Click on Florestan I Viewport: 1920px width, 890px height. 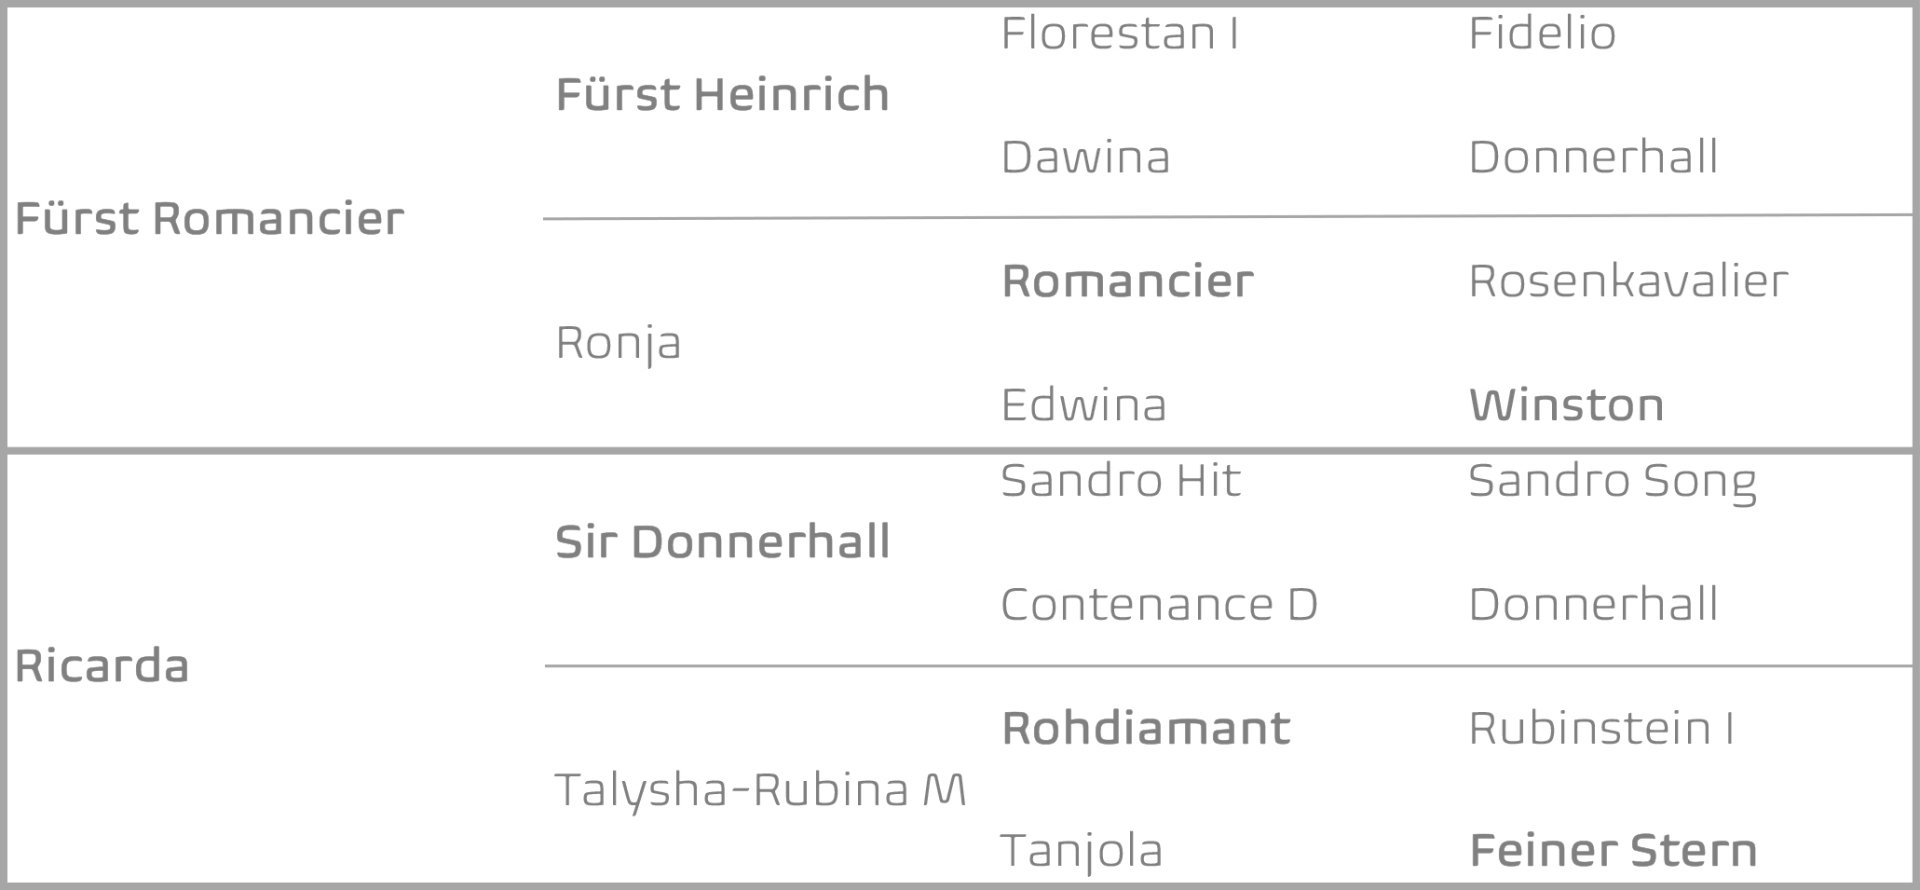pyautogui.click(x=1119, y=34)
